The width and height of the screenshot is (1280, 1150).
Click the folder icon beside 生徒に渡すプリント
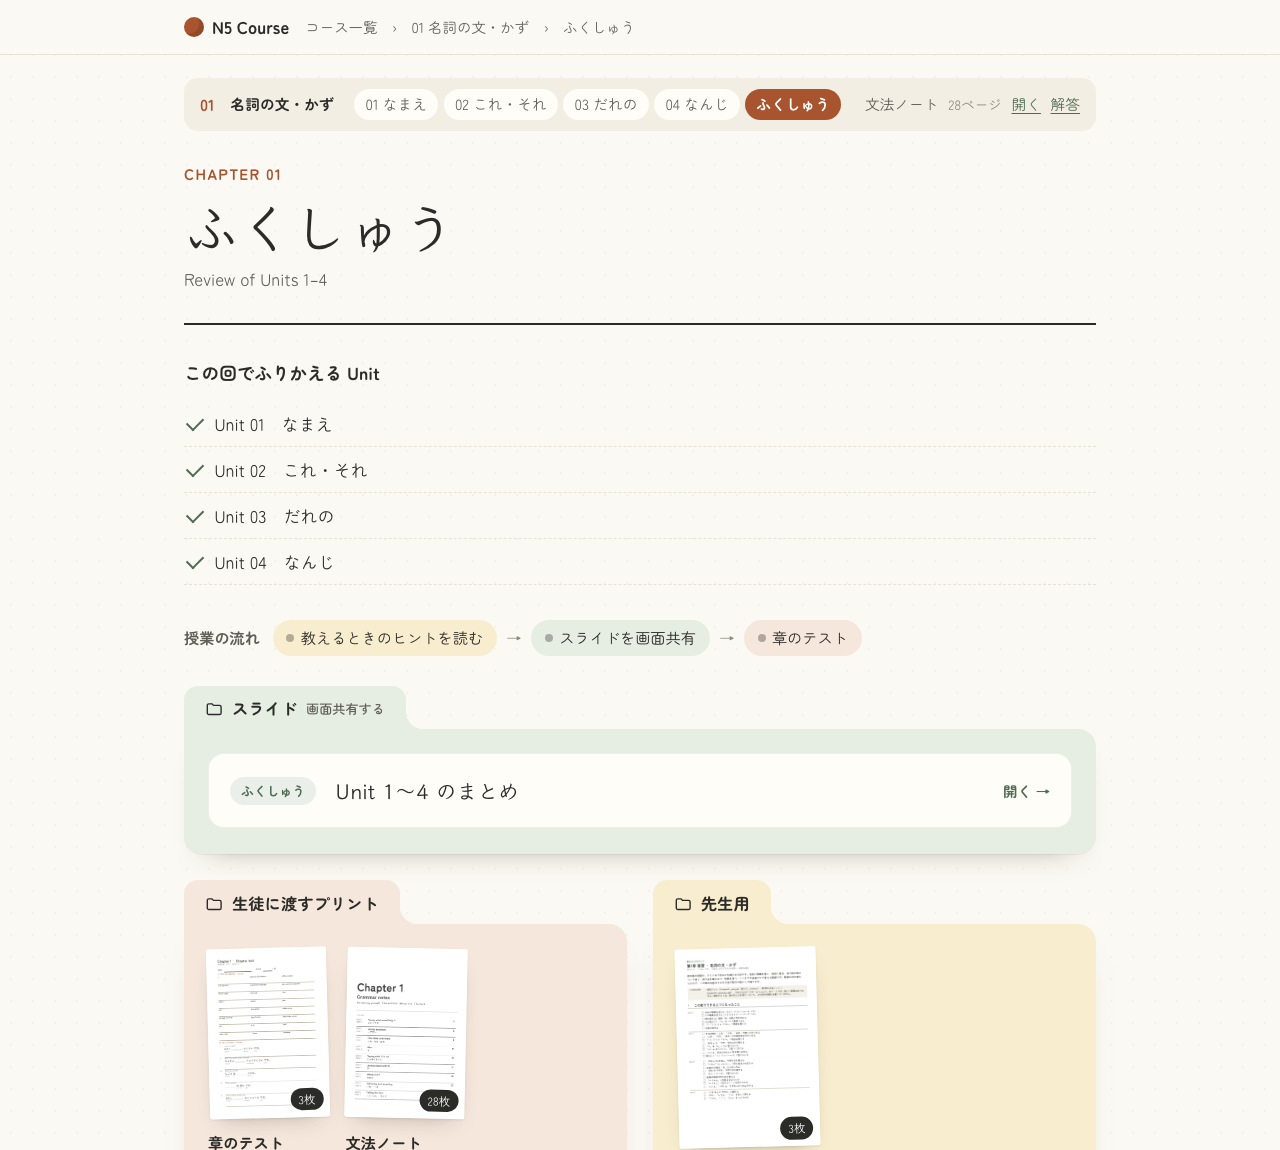[x=214, y=904]
